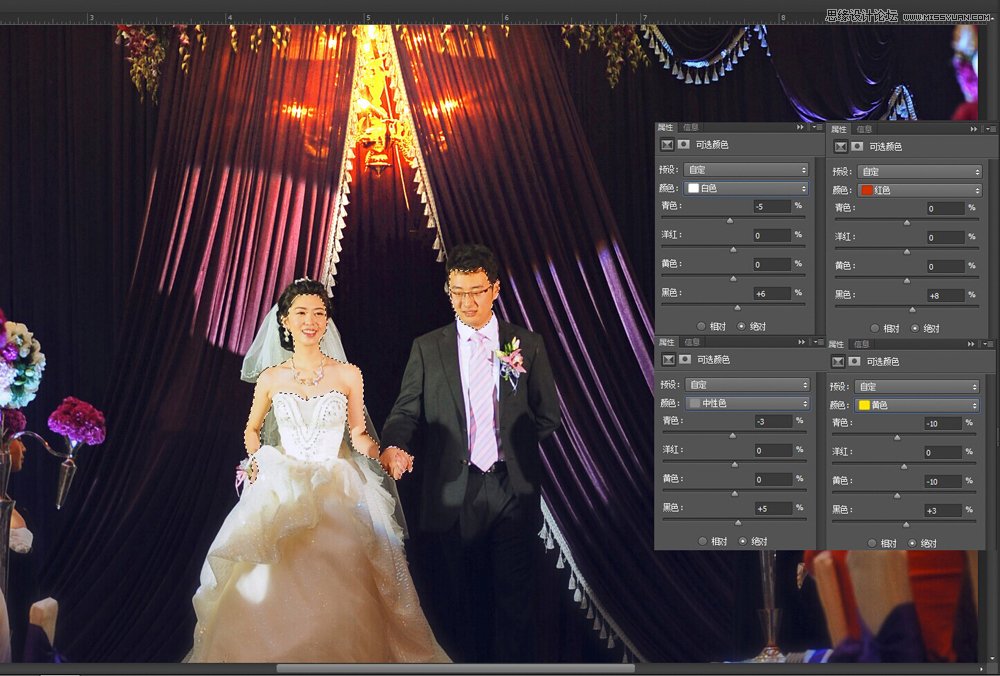Open the 颜色 dropdown showing 白色
1000x676 pixels.
[746, 188]
